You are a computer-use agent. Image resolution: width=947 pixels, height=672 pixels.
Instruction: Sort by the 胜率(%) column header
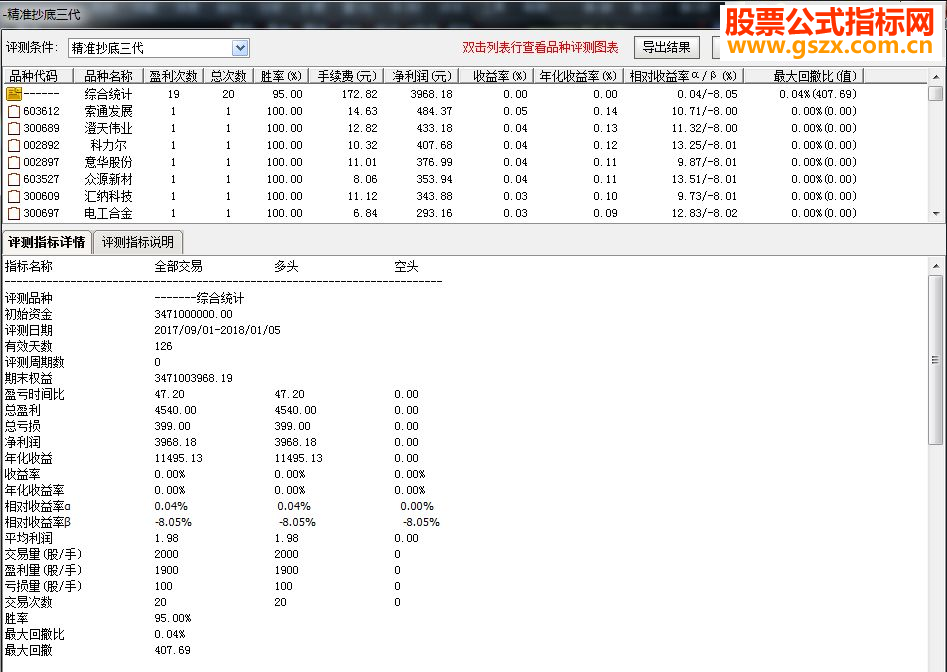click(281, 76)
